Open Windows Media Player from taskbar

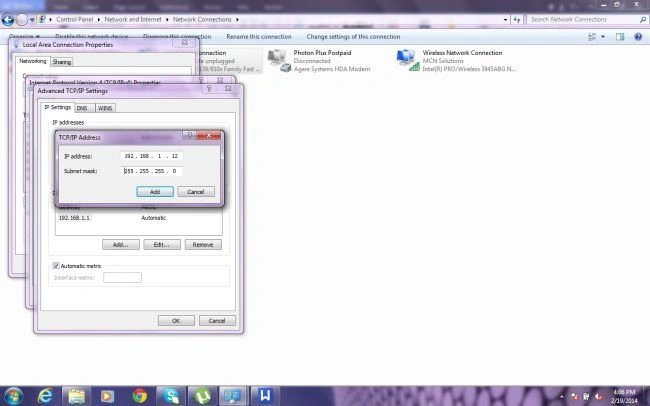click(107, 396)
